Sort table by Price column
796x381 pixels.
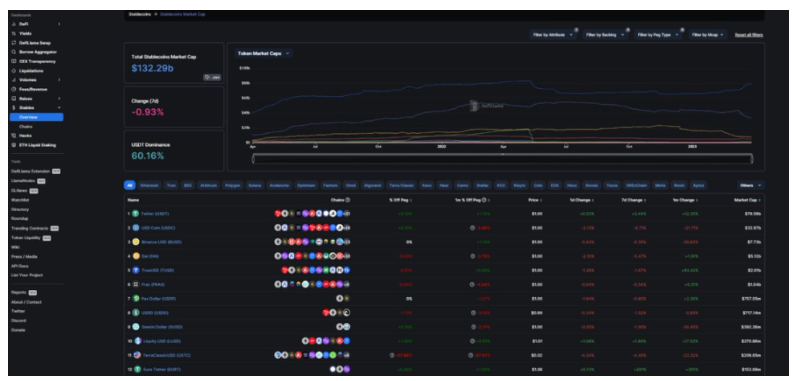[536, 200]
